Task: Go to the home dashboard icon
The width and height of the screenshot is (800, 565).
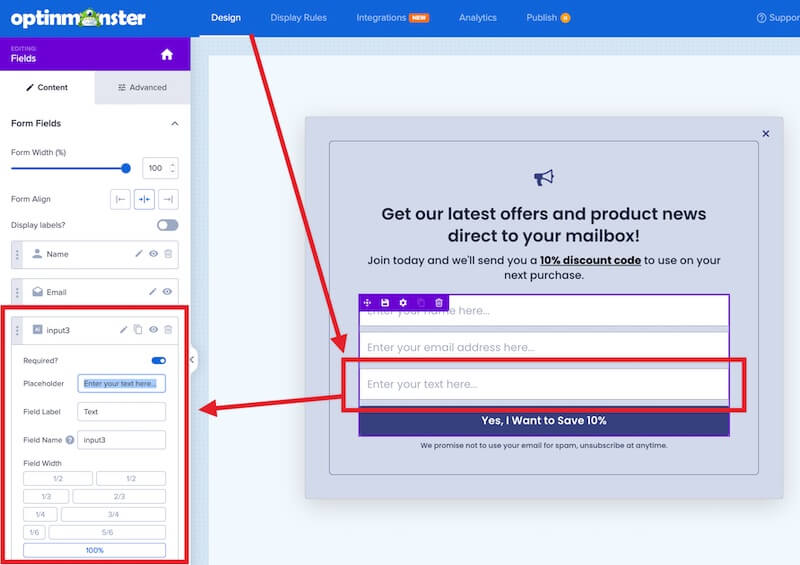Action: click(x=167, y=55)
